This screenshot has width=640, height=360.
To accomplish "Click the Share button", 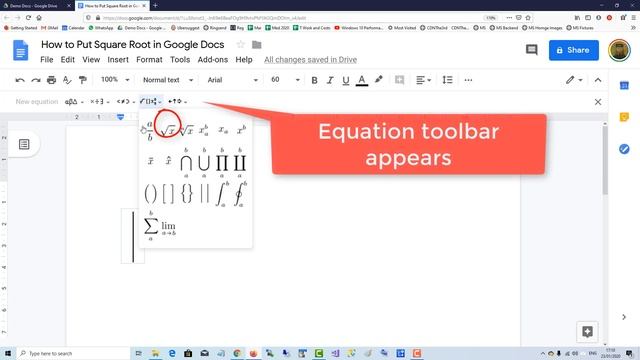I will click(x=573, y=50).
